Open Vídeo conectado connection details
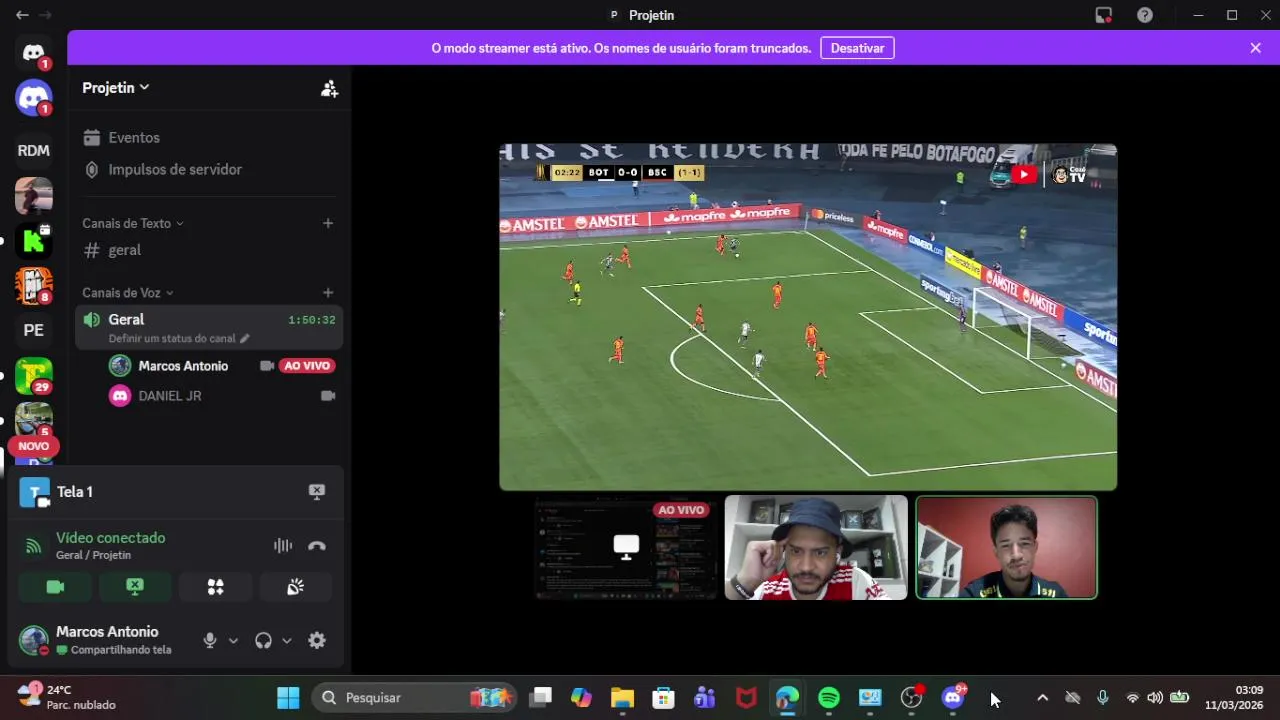This screenshot has width=1280, height=720. click(x=110, y=538)
